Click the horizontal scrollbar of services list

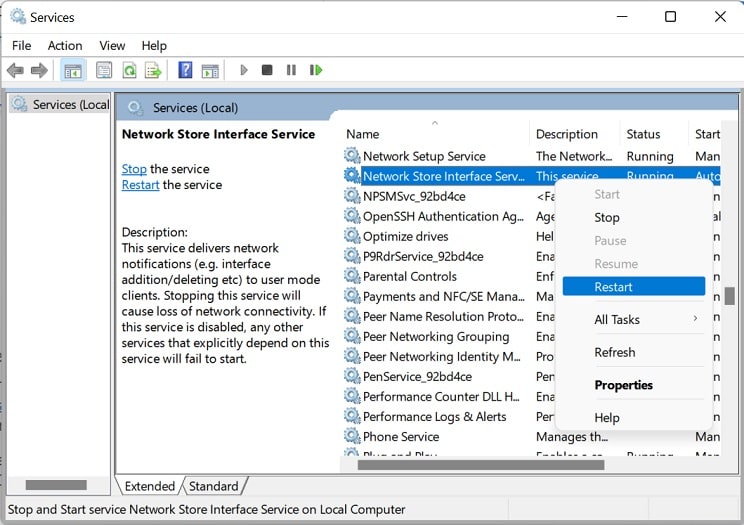[x=481, y=465]
